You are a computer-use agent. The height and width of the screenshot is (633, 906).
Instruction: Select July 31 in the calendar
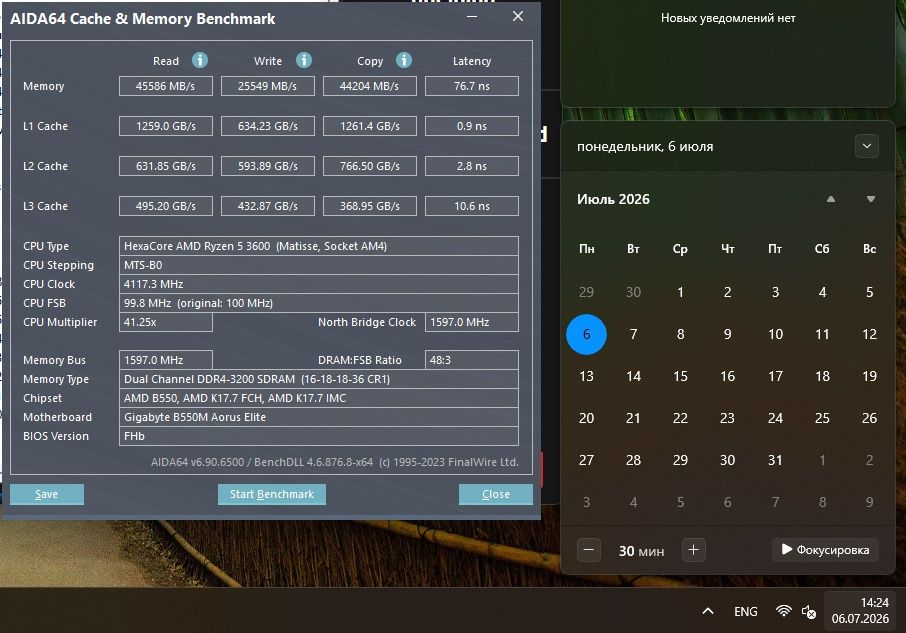pyautogui.click(x=775, y=460)
